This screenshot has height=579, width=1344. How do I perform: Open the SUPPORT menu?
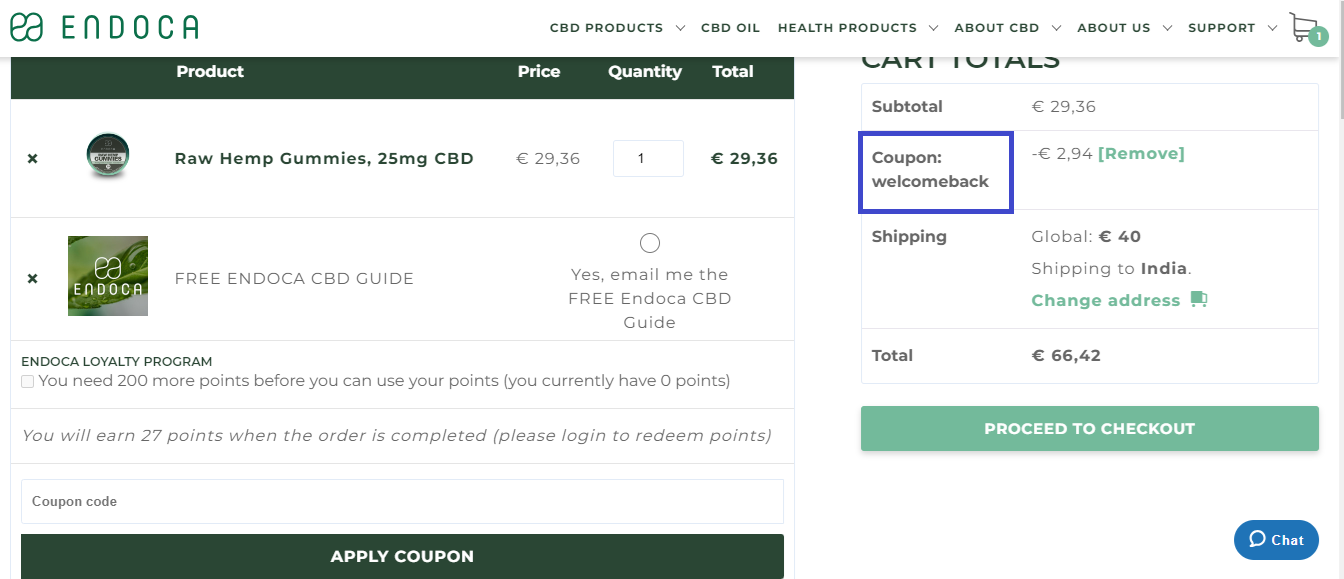[x=1224, y=27]
